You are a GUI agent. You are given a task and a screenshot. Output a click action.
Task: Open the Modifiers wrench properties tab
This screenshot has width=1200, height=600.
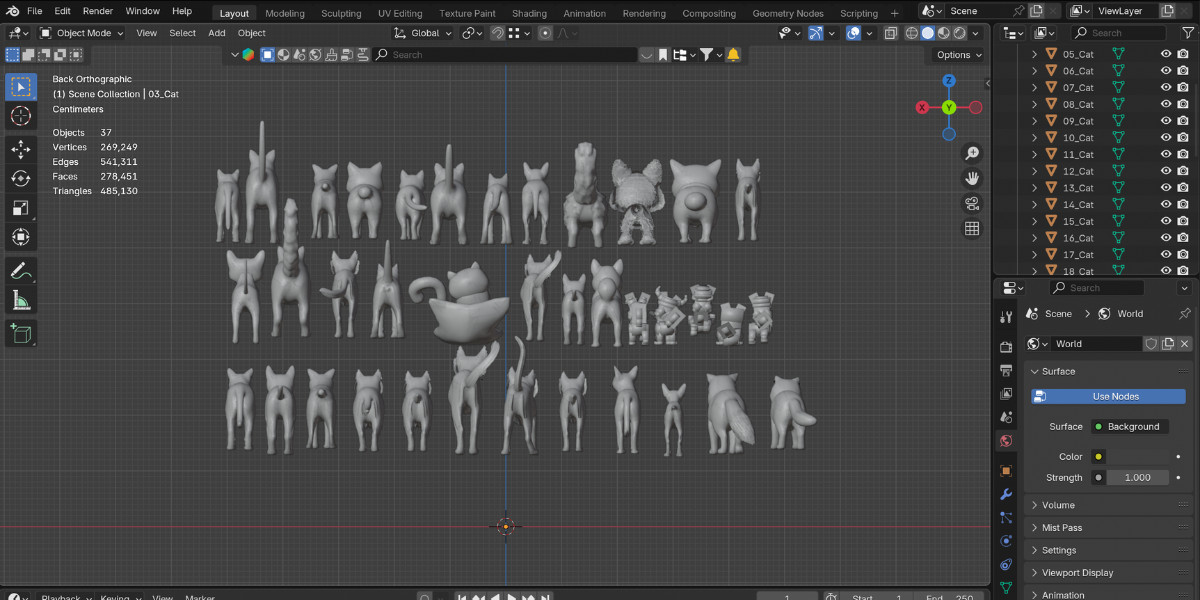(1006, 494)
